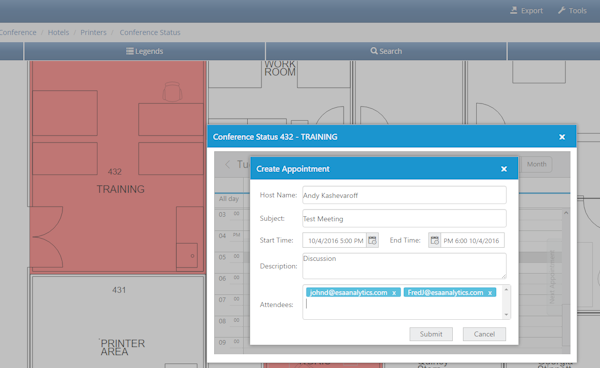
Task: Click the Host Name input field
Action: (404, 195)
